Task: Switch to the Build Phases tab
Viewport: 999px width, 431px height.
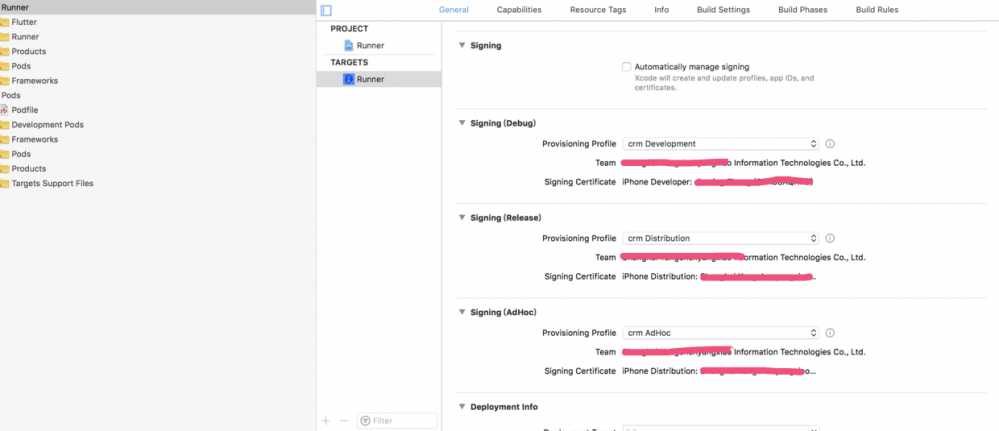Action: pyautogui.click(x=803, y=10)
